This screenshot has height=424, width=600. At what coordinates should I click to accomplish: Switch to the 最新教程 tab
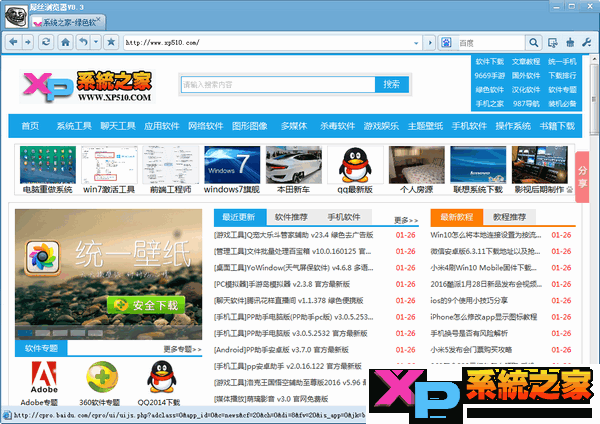tap(457, 217)
